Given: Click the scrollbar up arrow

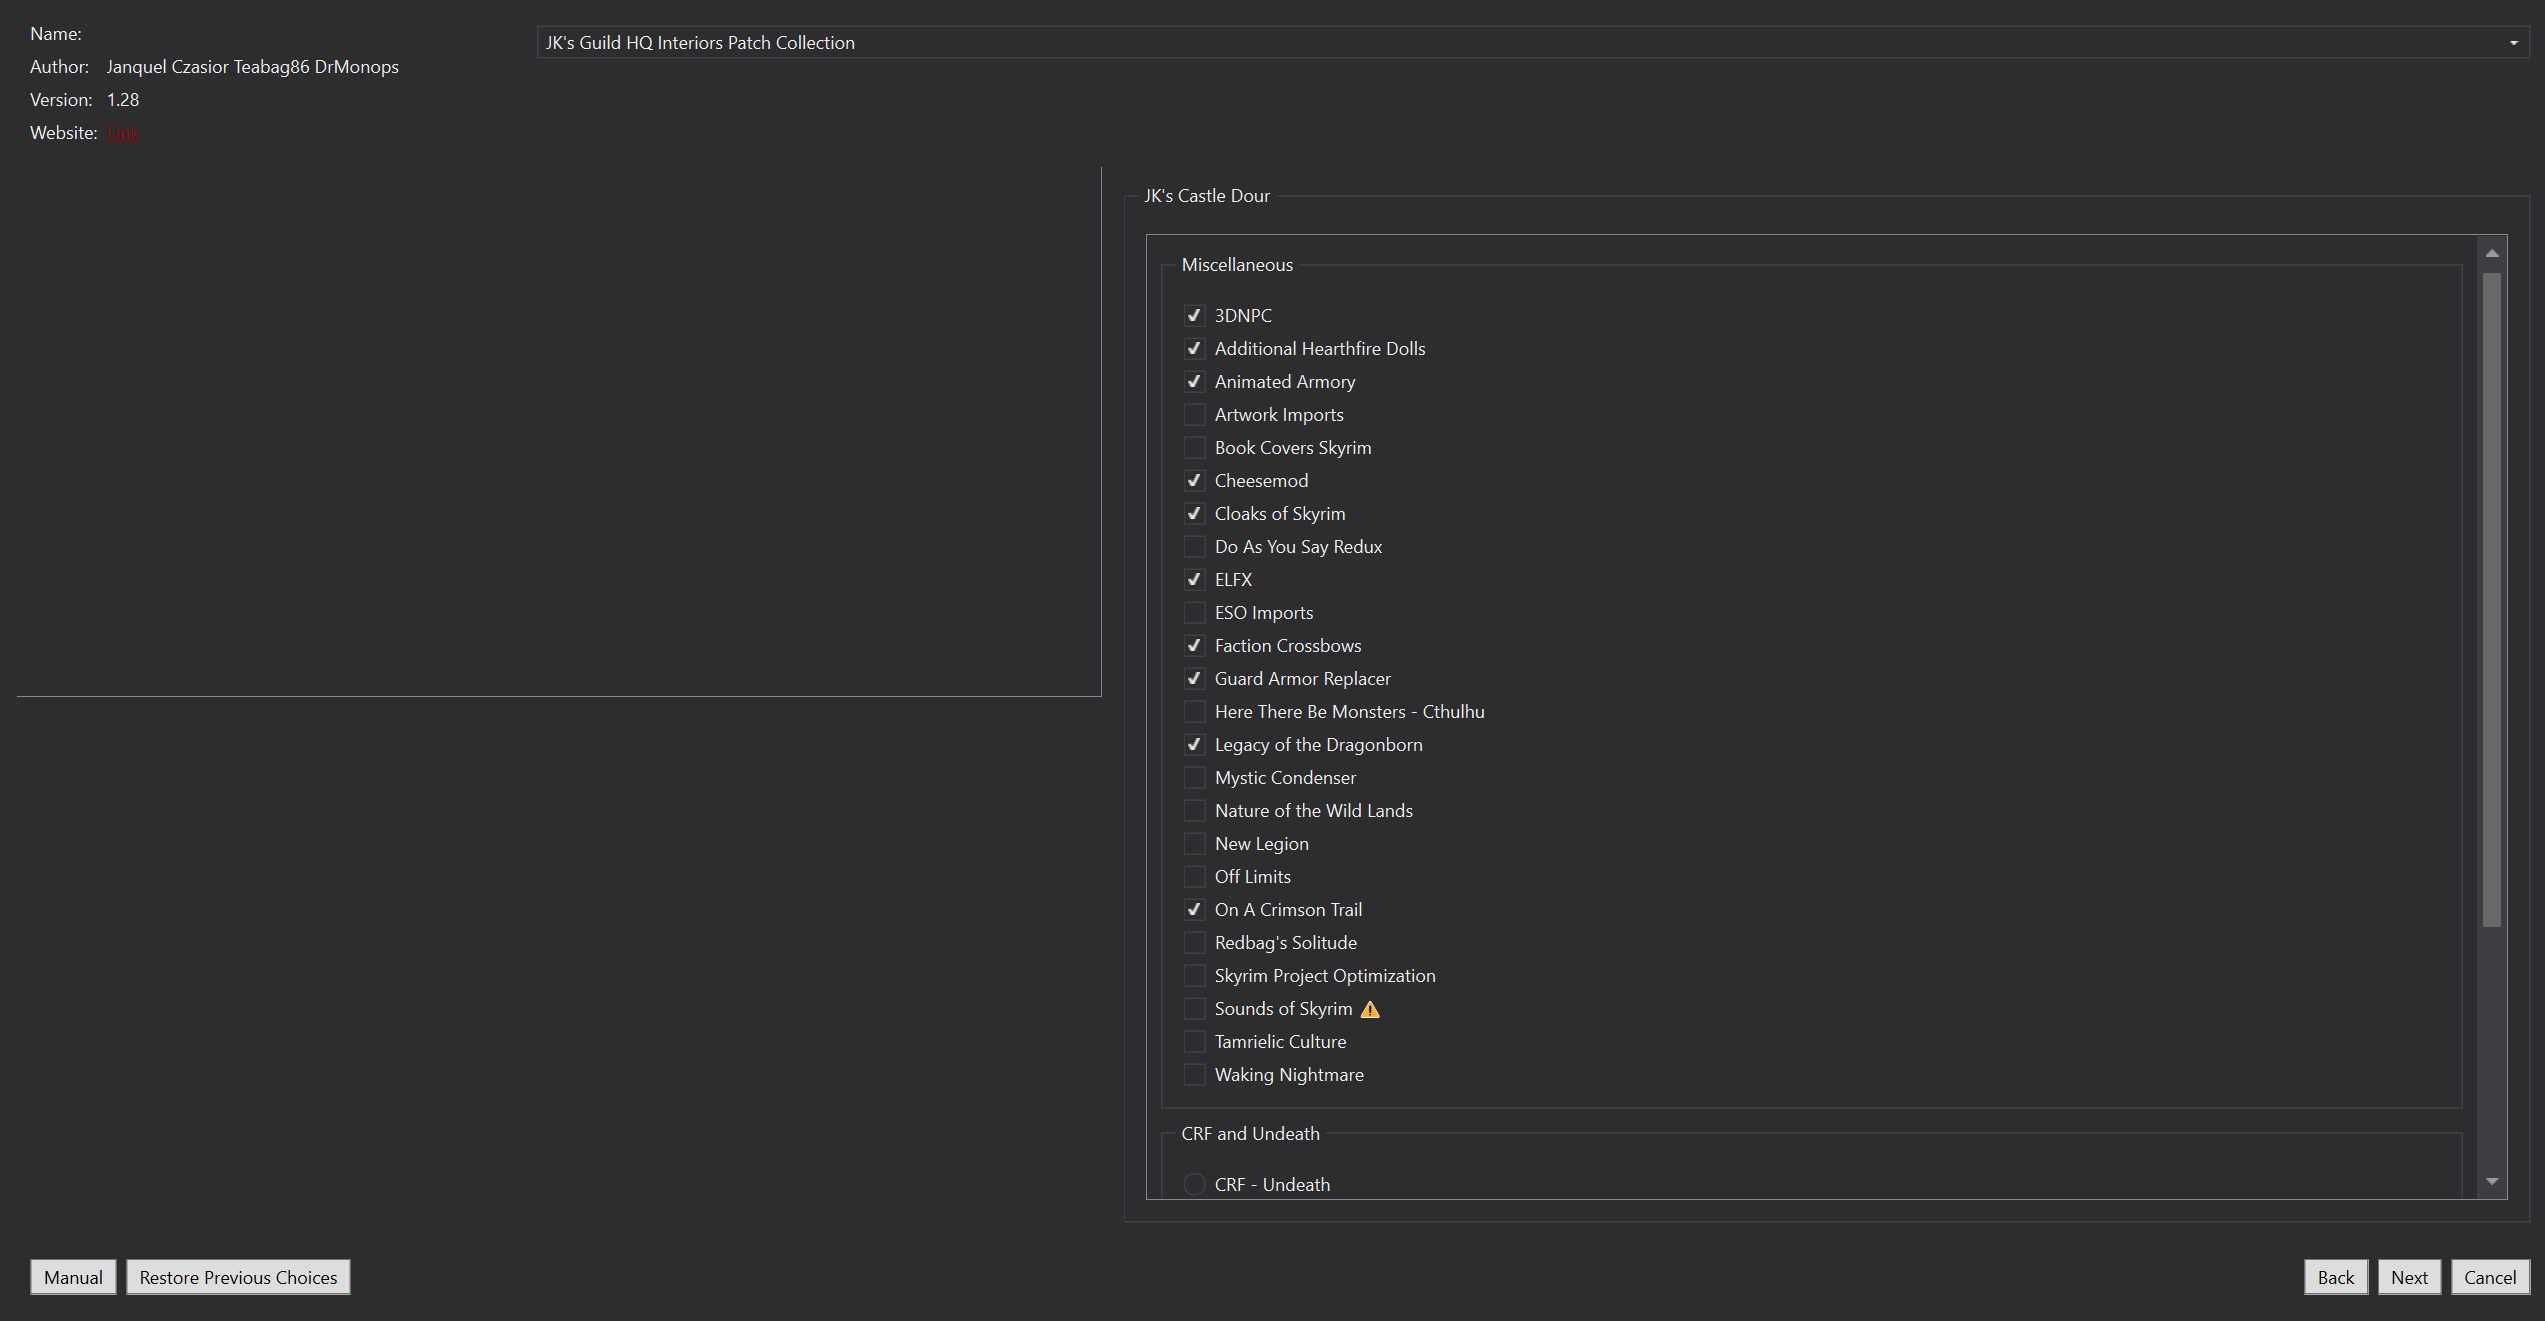Looking at the screenshot, I should 2492,253.
